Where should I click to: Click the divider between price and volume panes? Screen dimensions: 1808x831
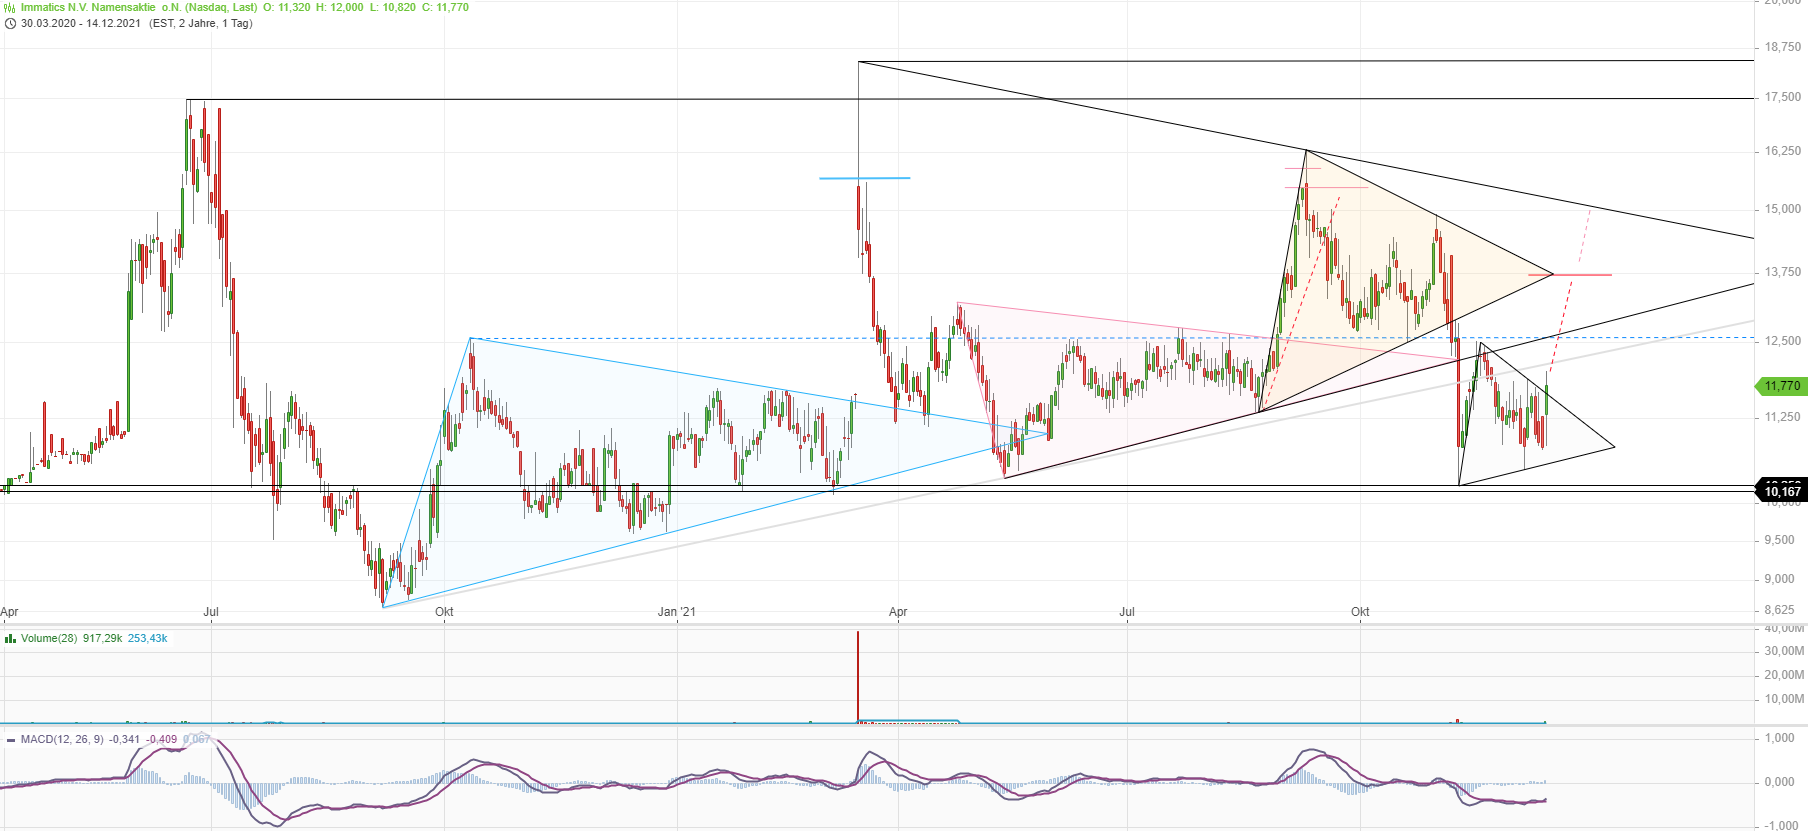click(900, 625)
